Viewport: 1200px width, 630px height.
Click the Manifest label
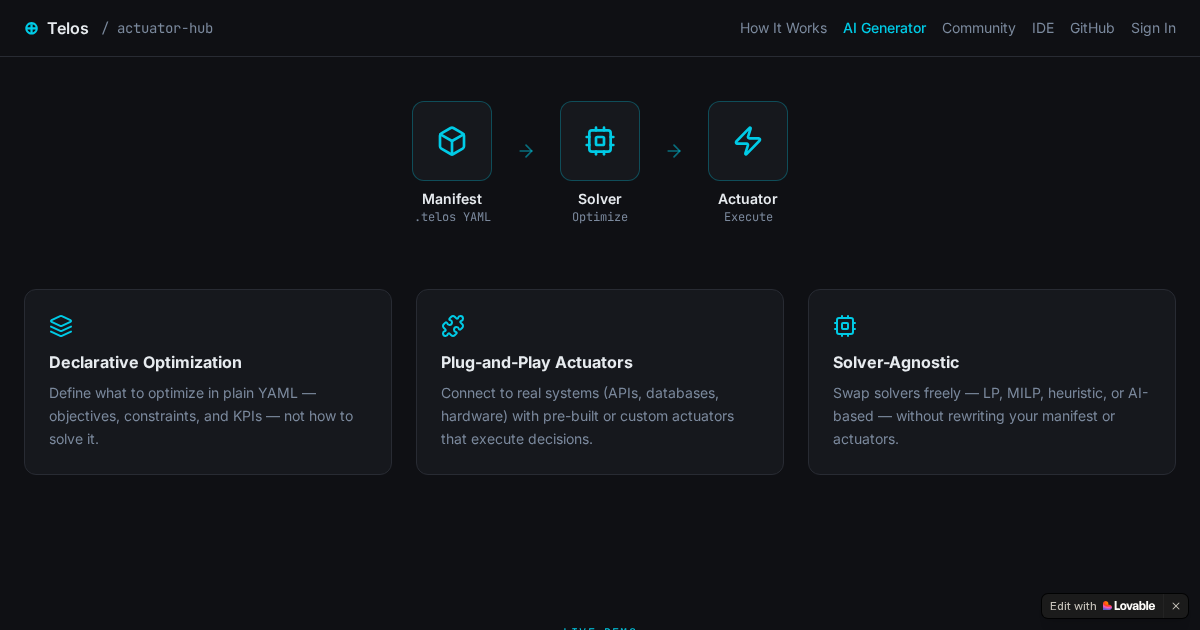[452, 199]
